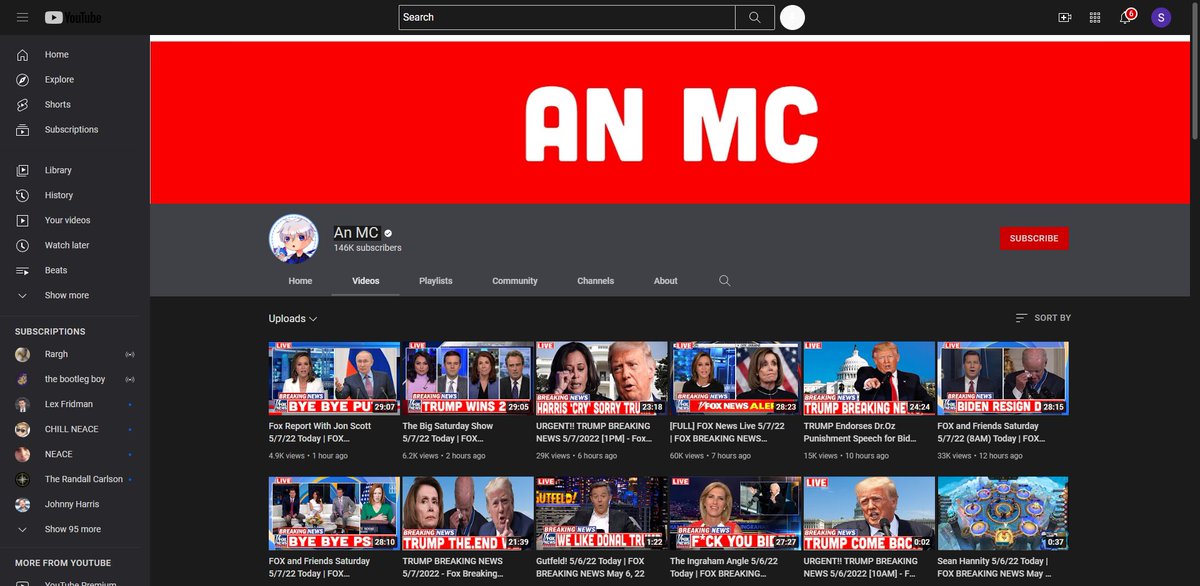
Task: Open account avatar menu
Action: (1161, 17)
